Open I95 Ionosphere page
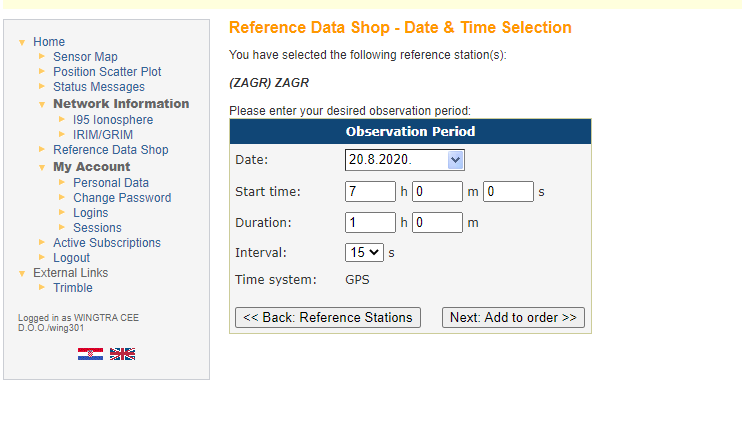 coord(113,120)
